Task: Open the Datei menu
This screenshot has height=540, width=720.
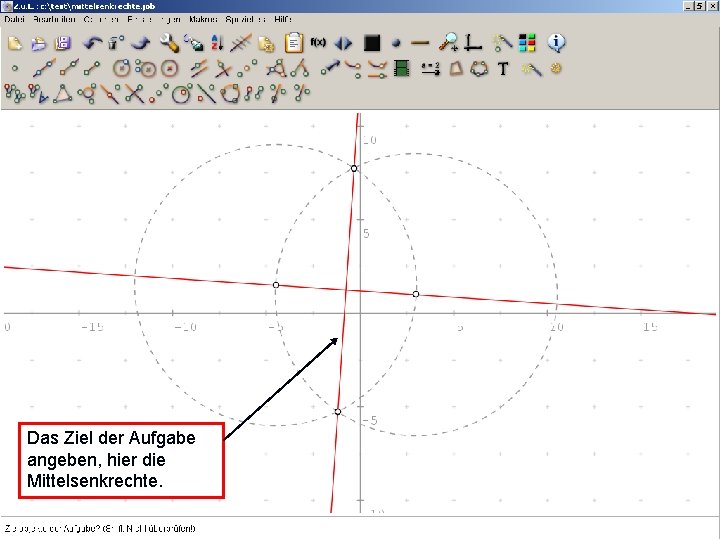Action: (14, 19)
